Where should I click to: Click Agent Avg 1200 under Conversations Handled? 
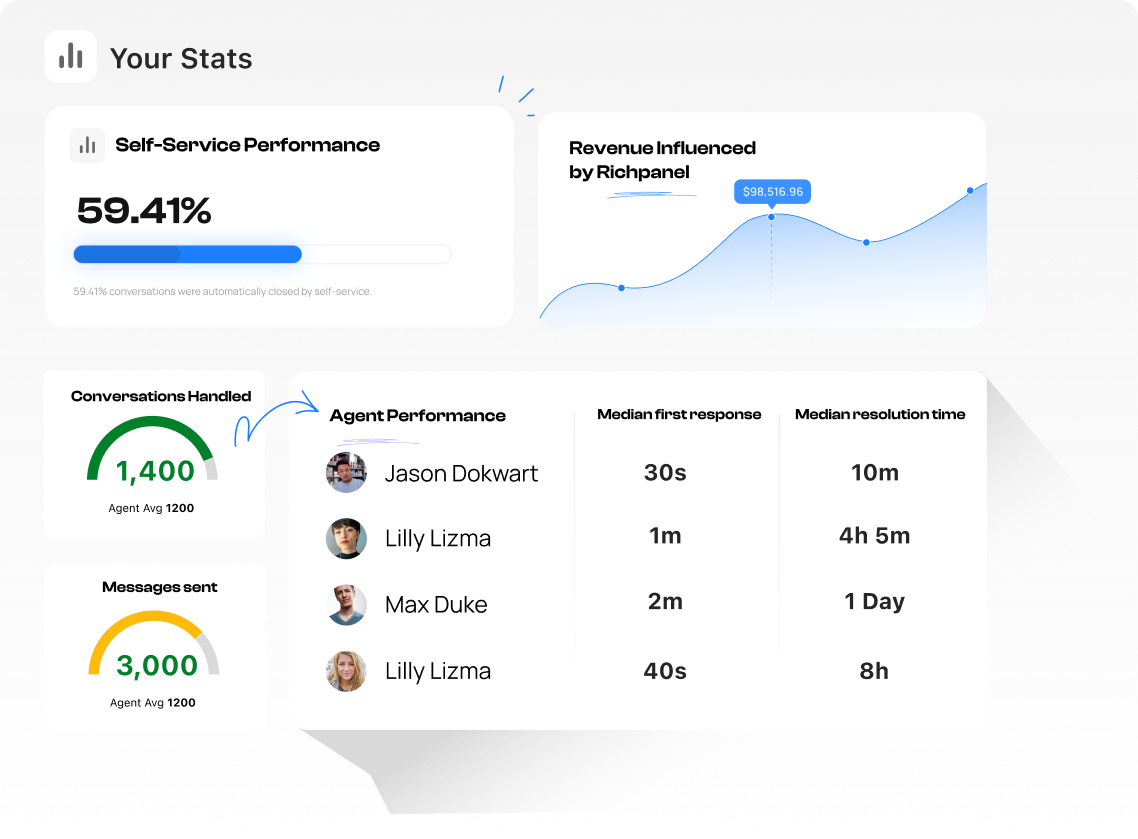tap(151, 508)
